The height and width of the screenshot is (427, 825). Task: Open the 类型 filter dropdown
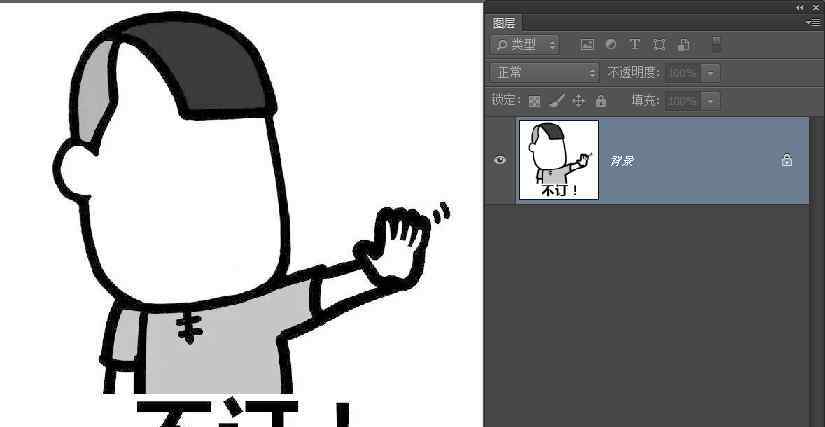pyautogui.click(x=525, y=45)
